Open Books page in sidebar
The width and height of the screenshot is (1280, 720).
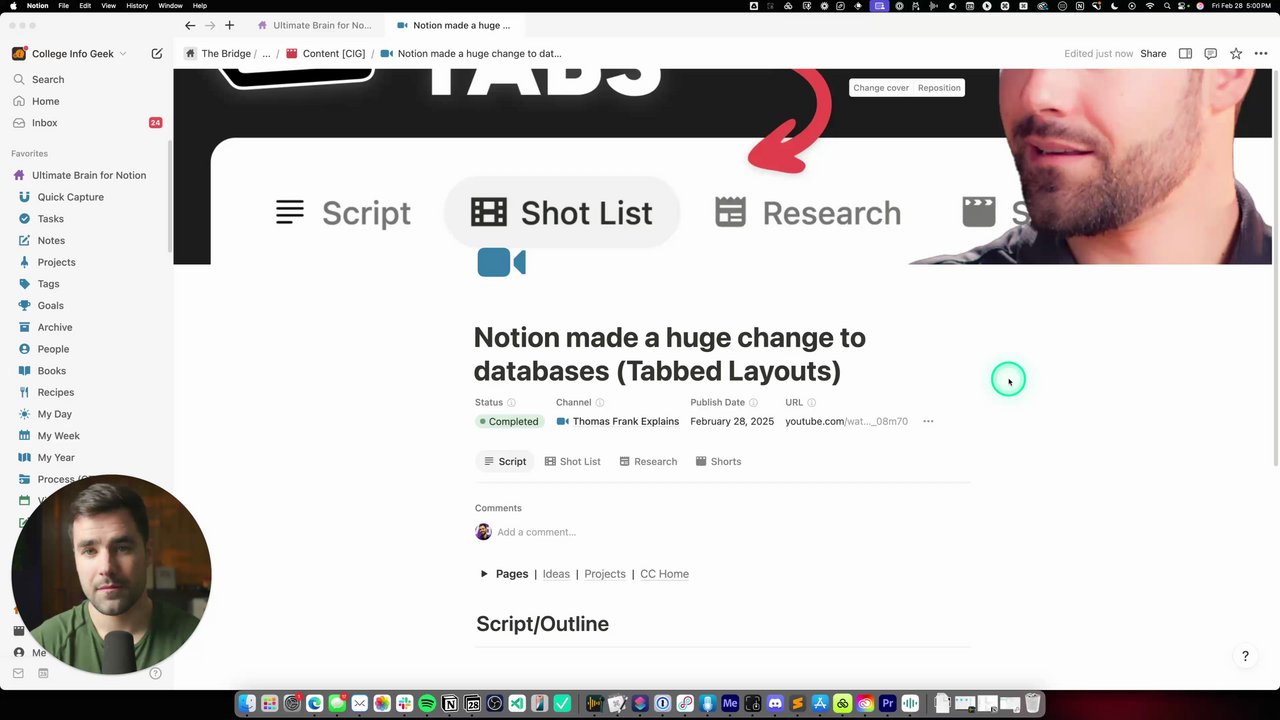[51, 370]
